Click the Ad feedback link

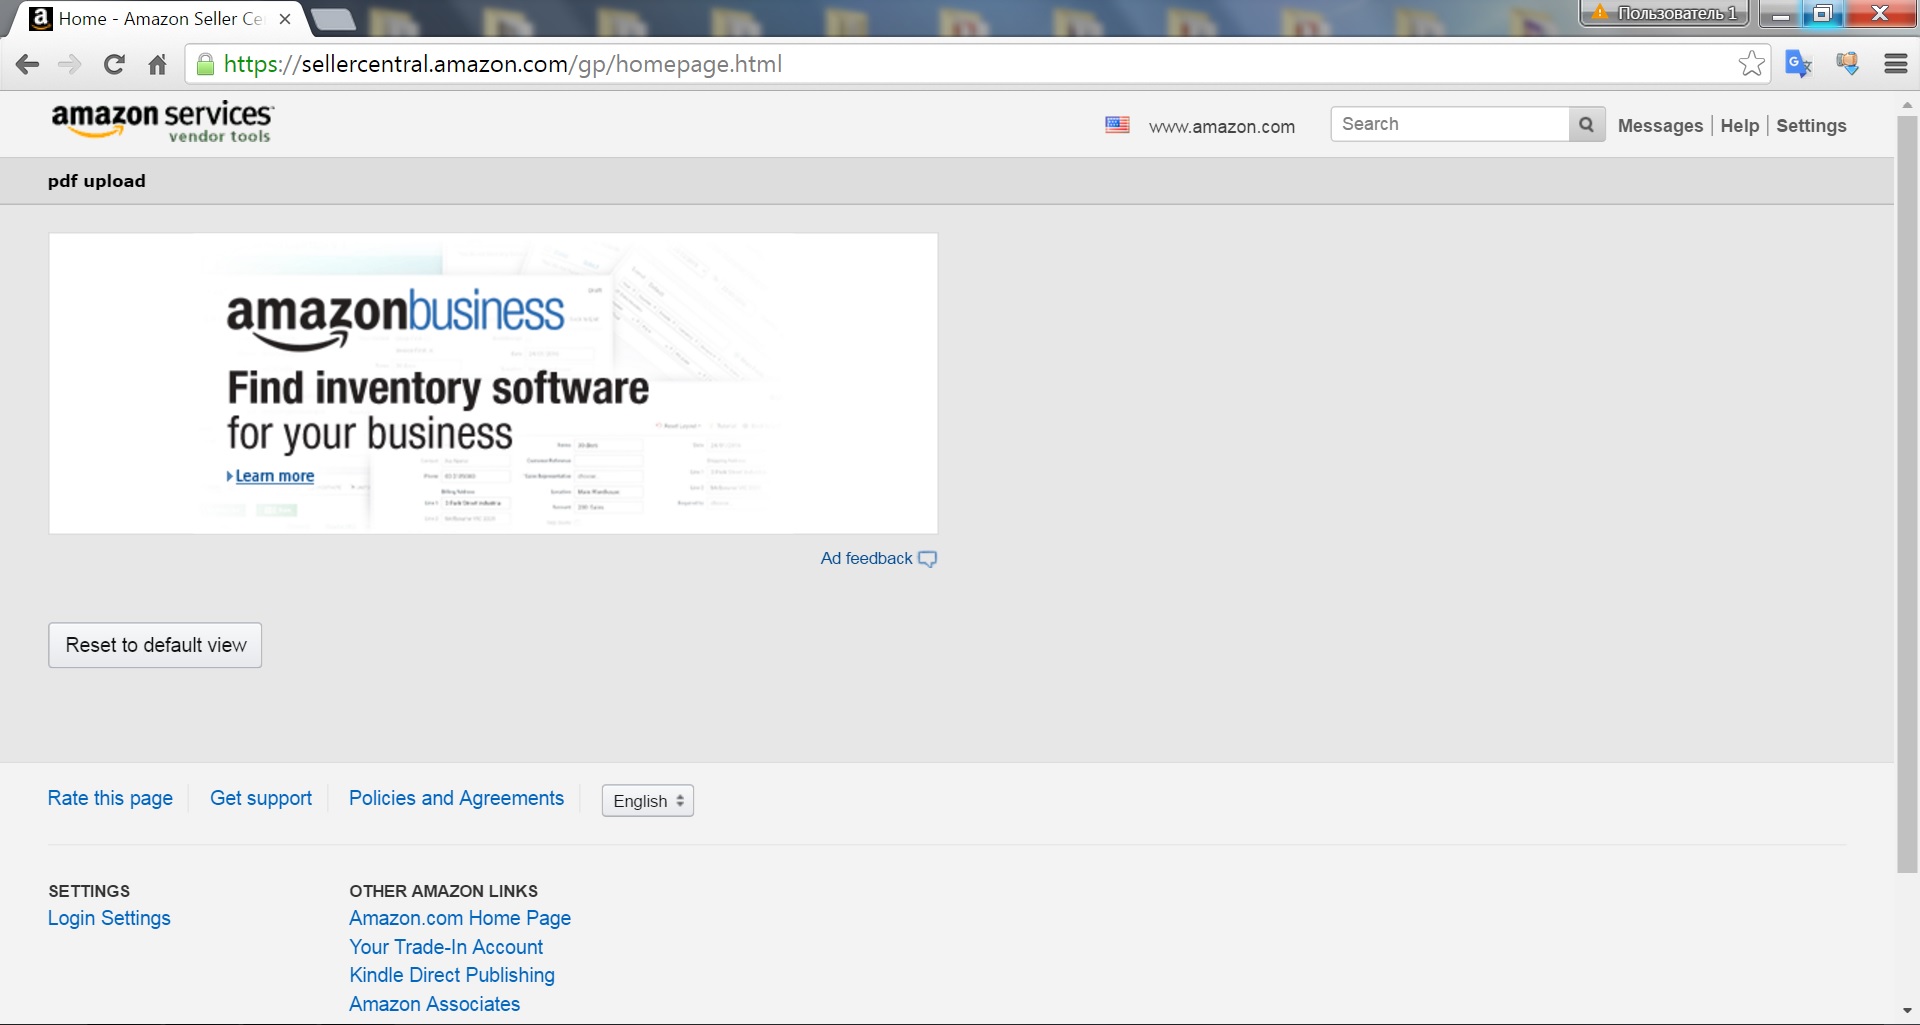866,559
